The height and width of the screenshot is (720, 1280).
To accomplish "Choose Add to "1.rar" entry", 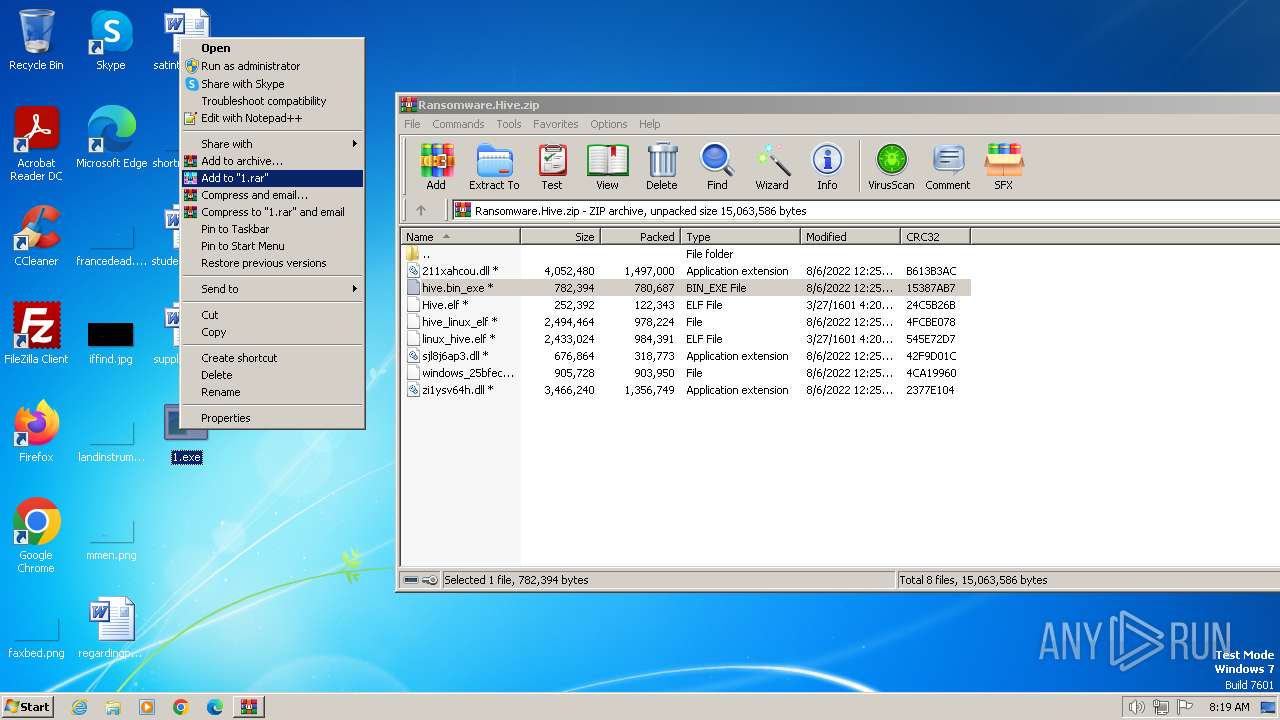I will pos(272,178).
